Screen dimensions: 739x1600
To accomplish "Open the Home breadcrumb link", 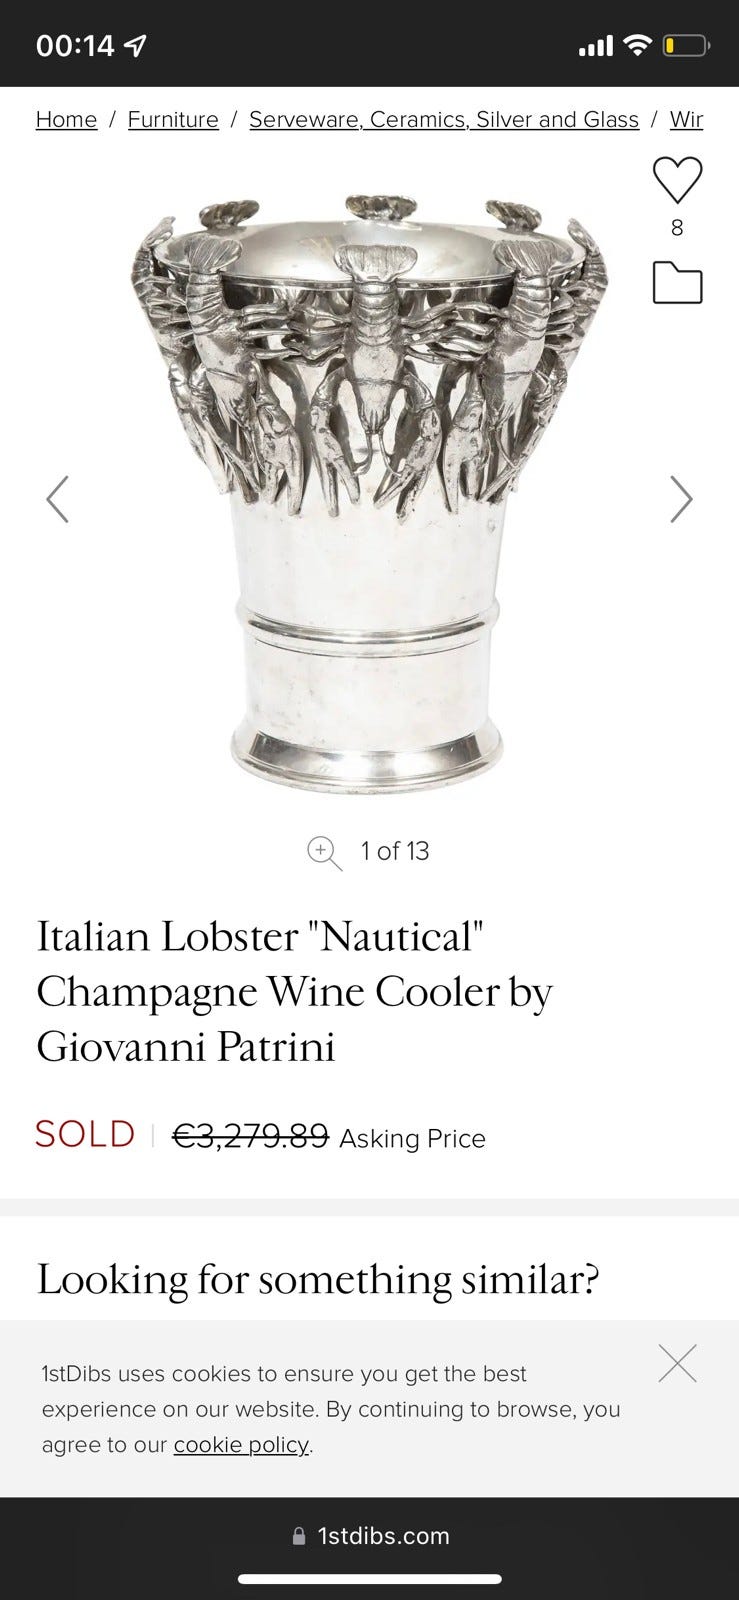I will coord(66,120).
